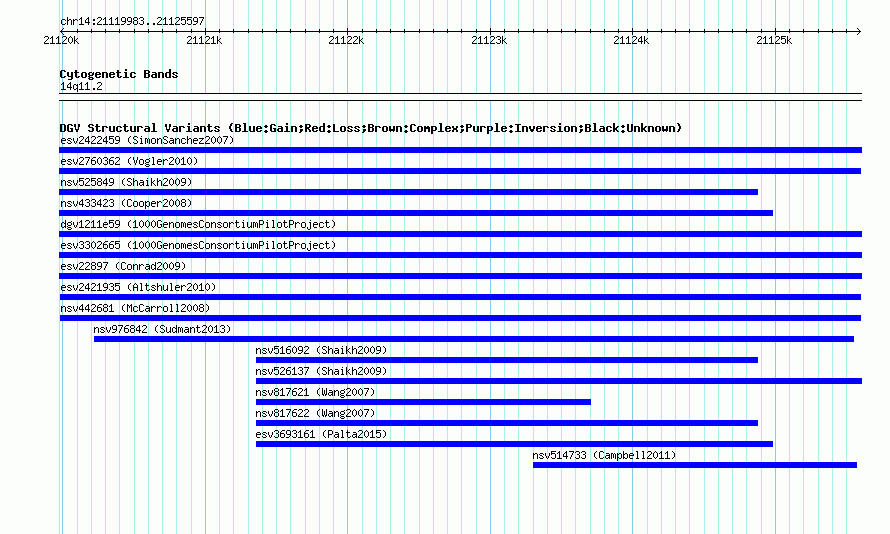Click the blue bar under esv2422459
Screen dimensions: 890x534
pyautogui.click(x=460, y=150)
